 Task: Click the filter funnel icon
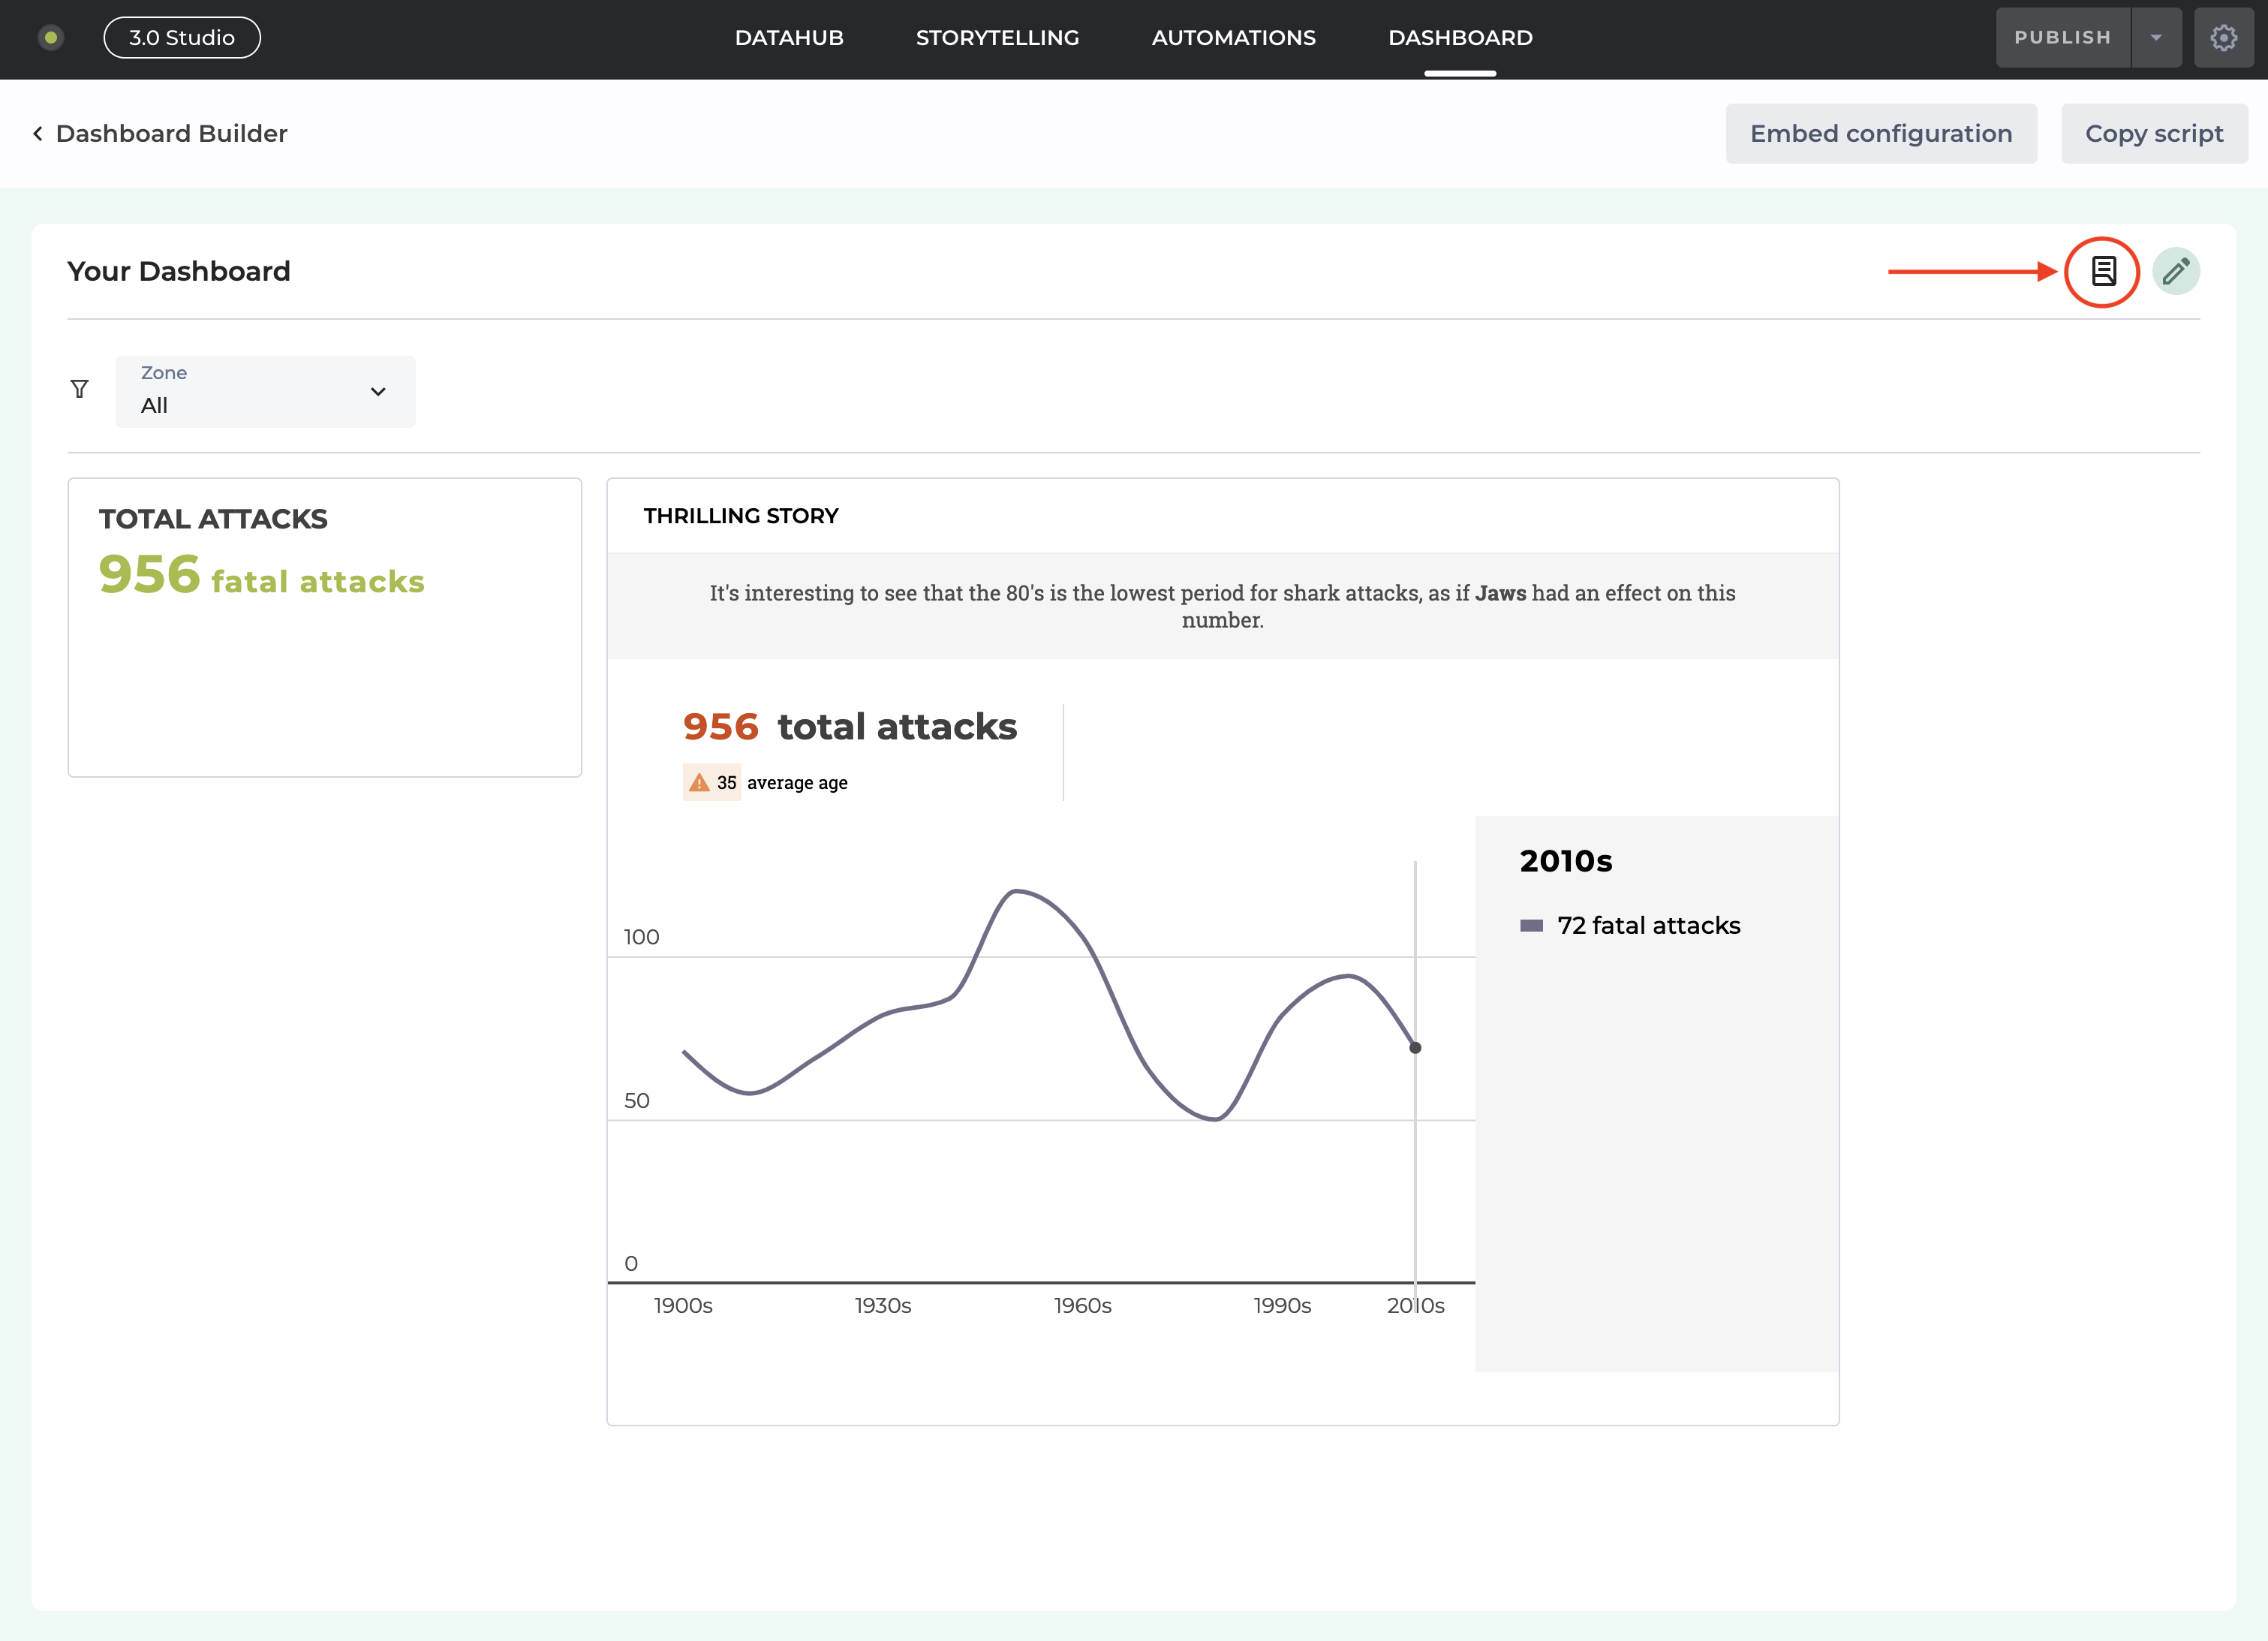pos(80,389)
